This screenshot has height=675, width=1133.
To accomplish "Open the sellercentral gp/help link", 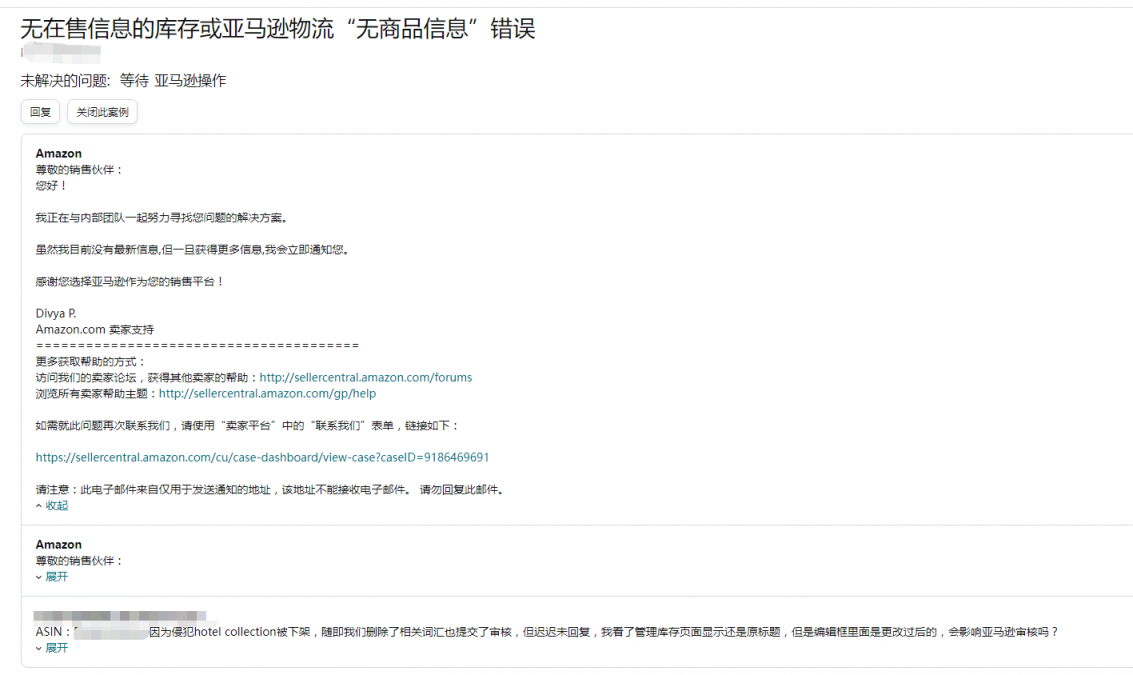I will click(x=267, y=393).
